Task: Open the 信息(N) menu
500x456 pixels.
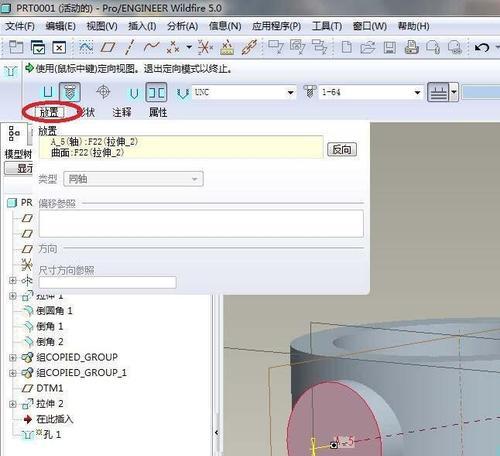Action: [225, 26]
